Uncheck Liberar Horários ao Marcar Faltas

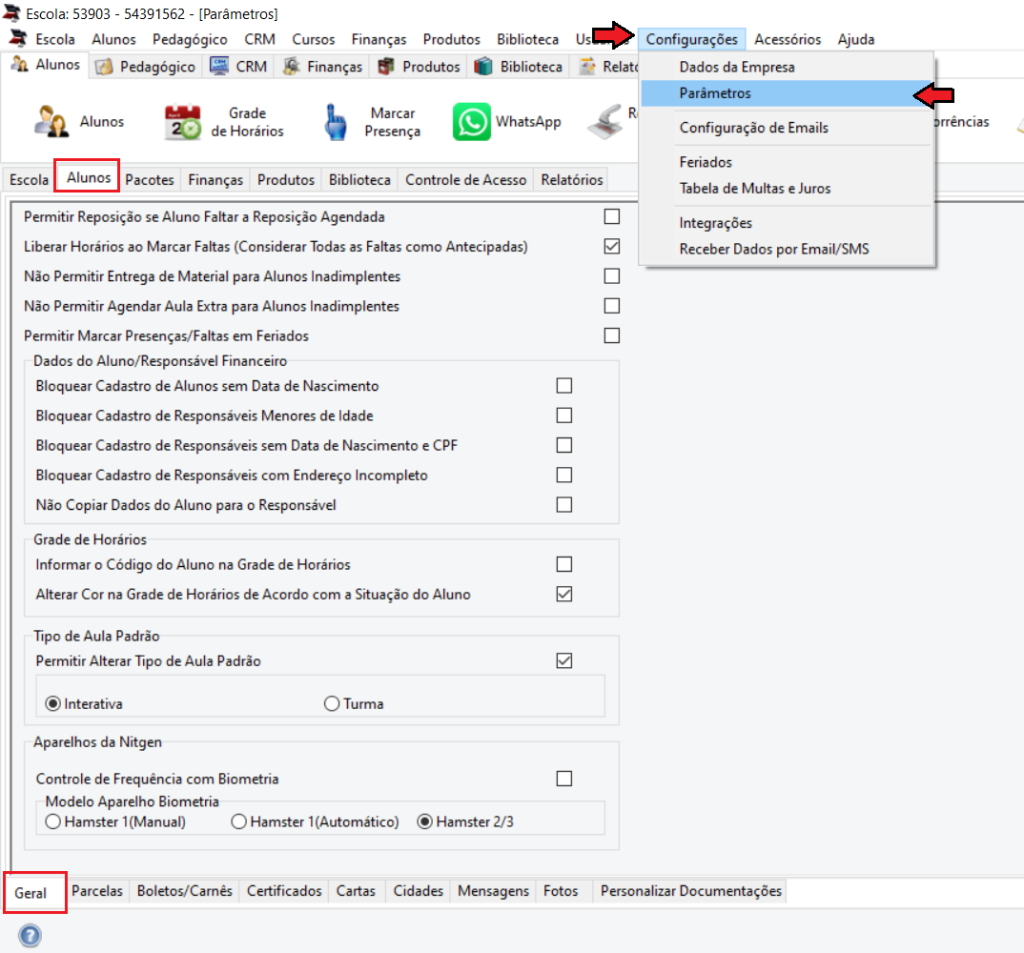click(x=612, y=246)
